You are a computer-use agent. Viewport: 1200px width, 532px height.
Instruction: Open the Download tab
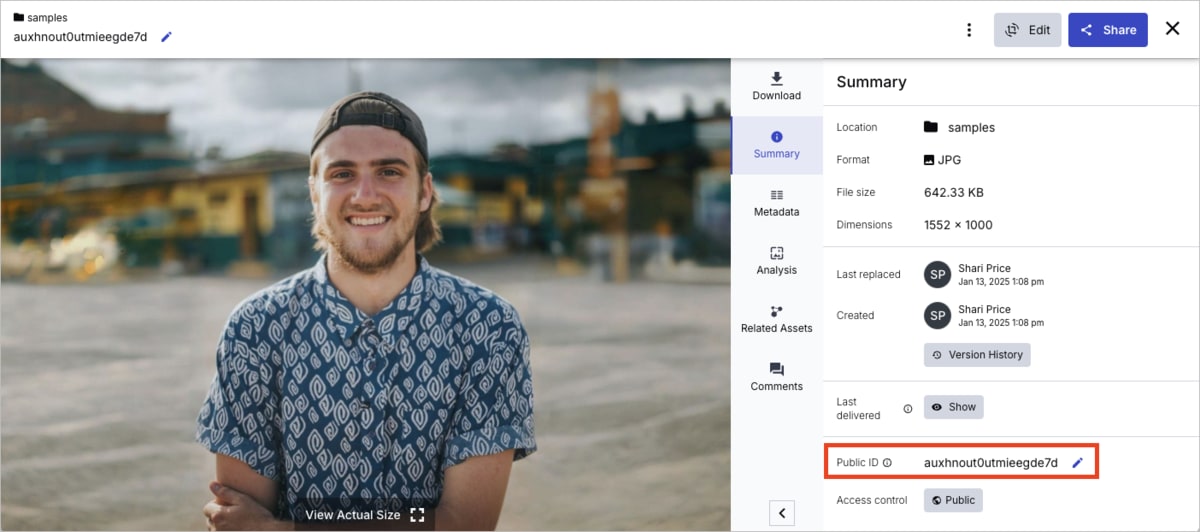click(777, 87)
